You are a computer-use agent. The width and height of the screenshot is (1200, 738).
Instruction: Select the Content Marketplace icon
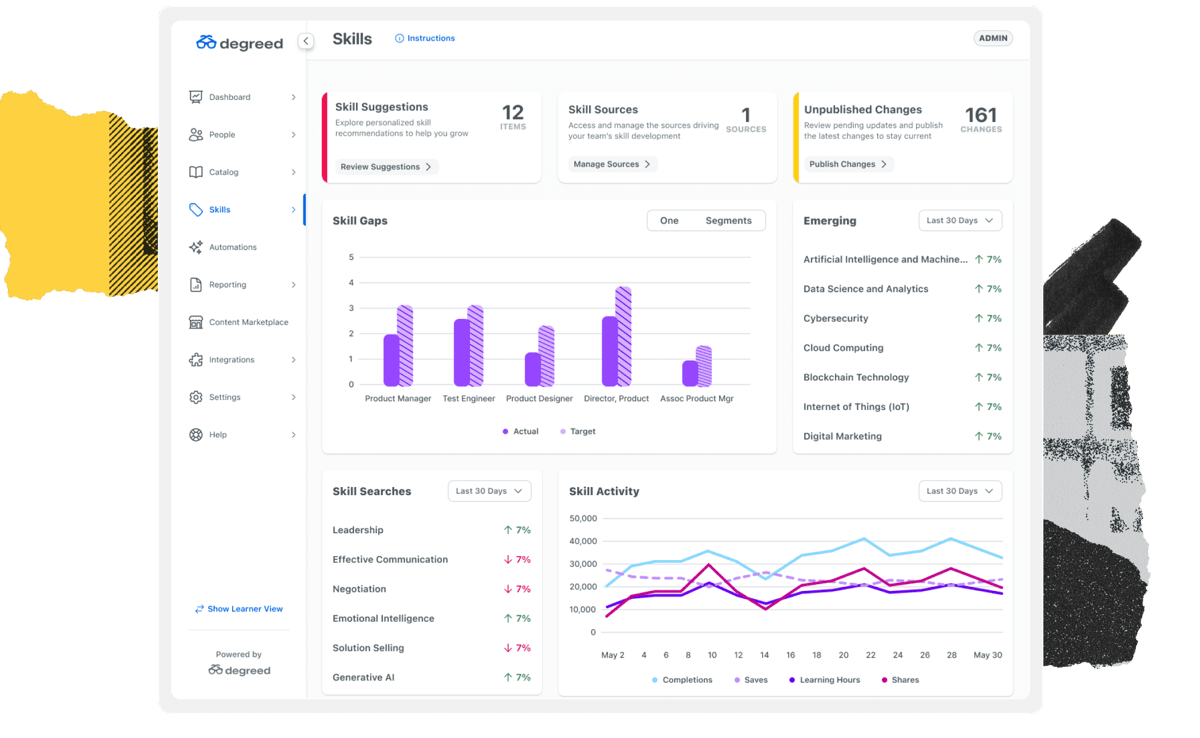click(195, 322)
